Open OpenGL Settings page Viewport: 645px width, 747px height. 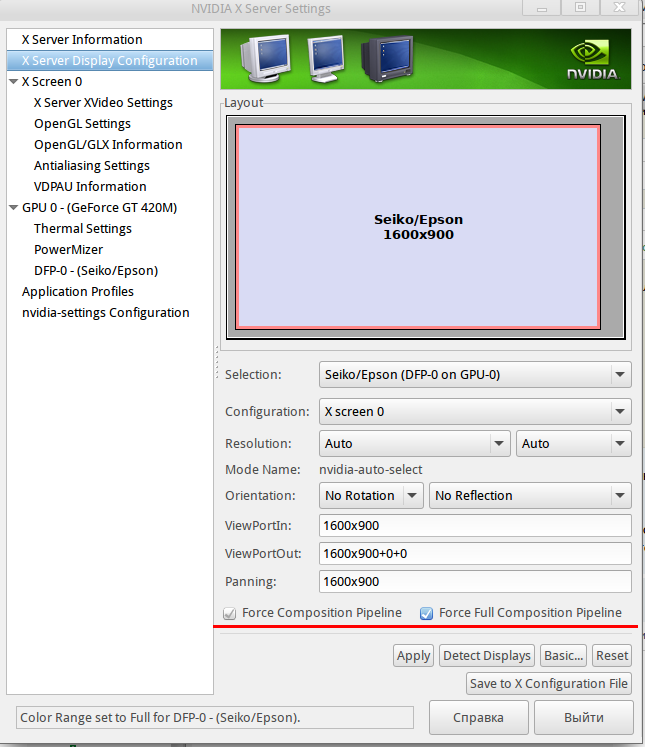tap(82, 124)
